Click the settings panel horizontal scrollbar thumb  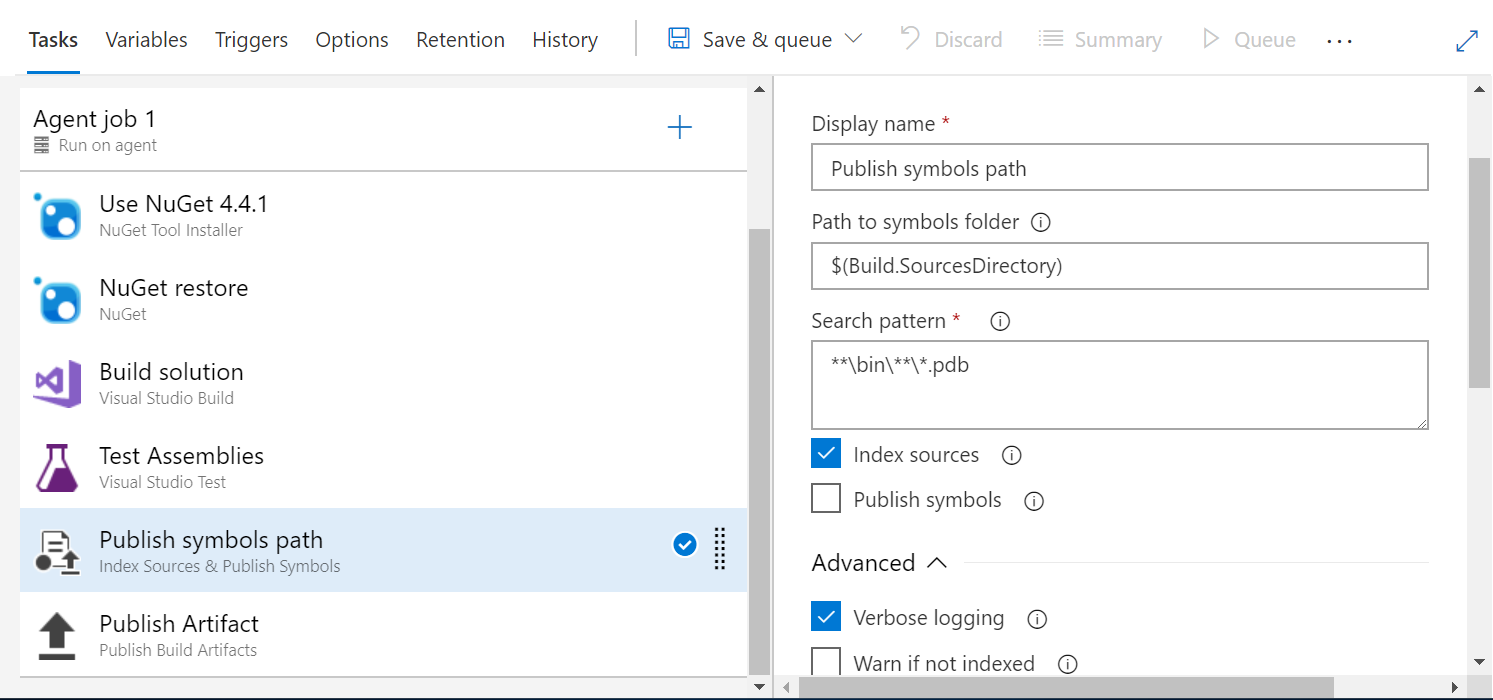pyautogui.click(x=1066, y=688)
